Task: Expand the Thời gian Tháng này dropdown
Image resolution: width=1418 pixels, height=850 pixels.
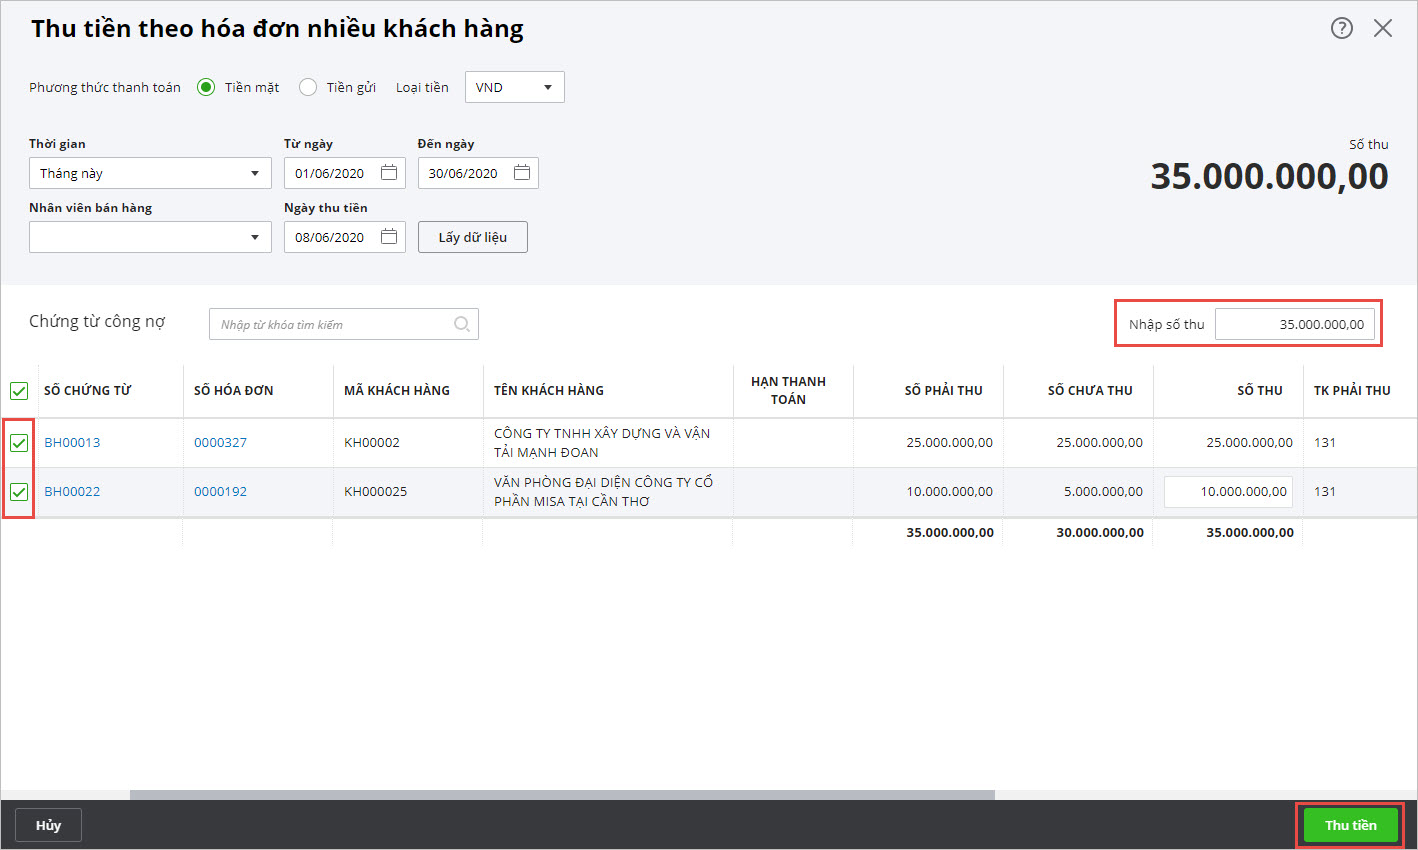Action: 150,173
